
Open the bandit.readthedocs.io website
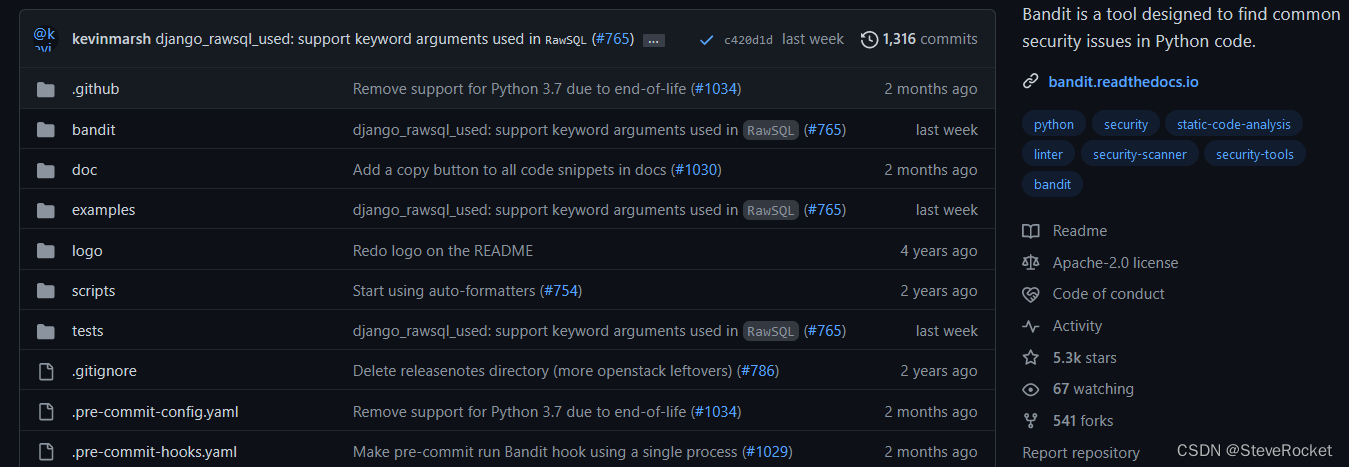(x=1123, y=82)
